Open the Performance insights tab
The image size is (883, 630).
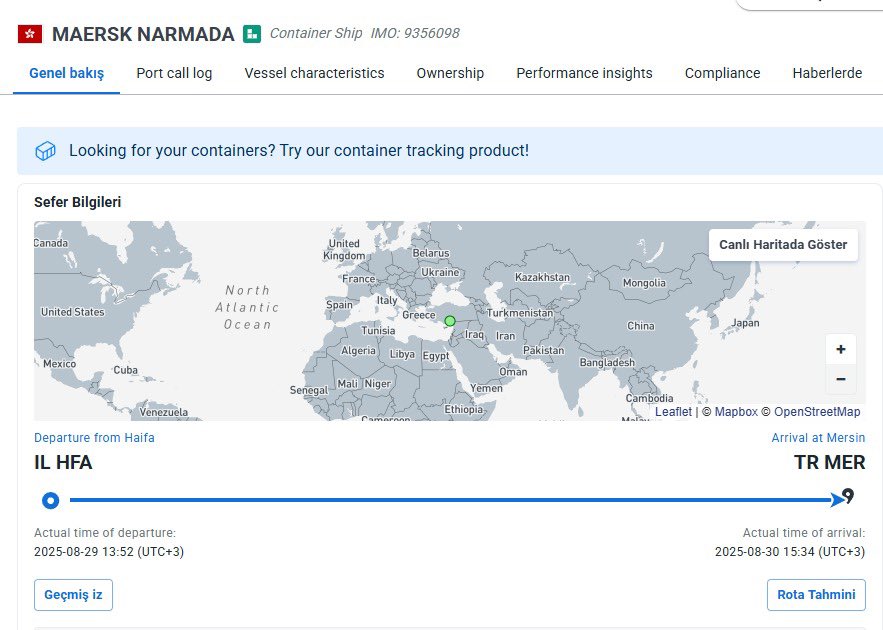(x=584, y=73)
